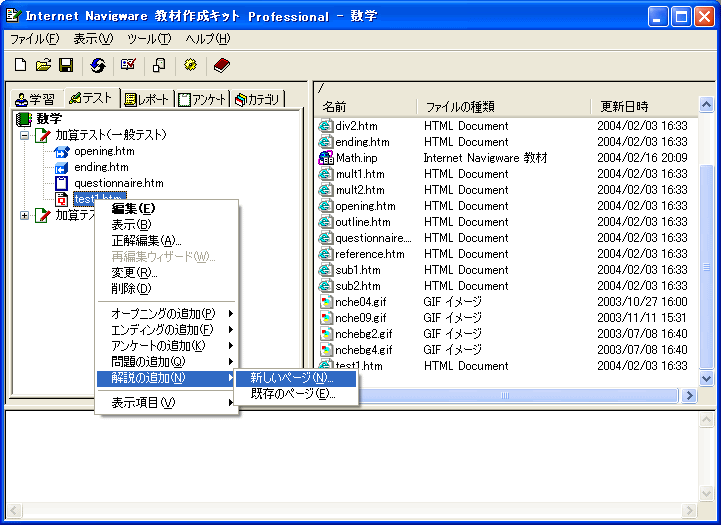Click the test1.htm page icon in tree
The width and height of the screenshot is (721, 525).
pos(61,200)
